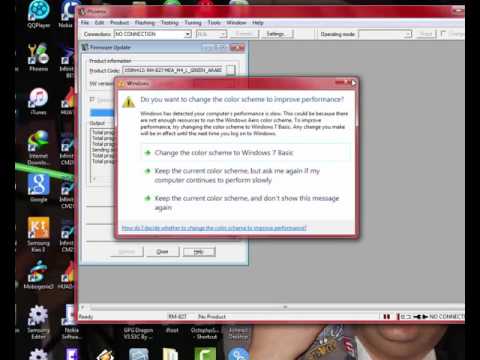This screenshot has width=480, height=360.
Task: Open the Edit menu
Action: 99,23
